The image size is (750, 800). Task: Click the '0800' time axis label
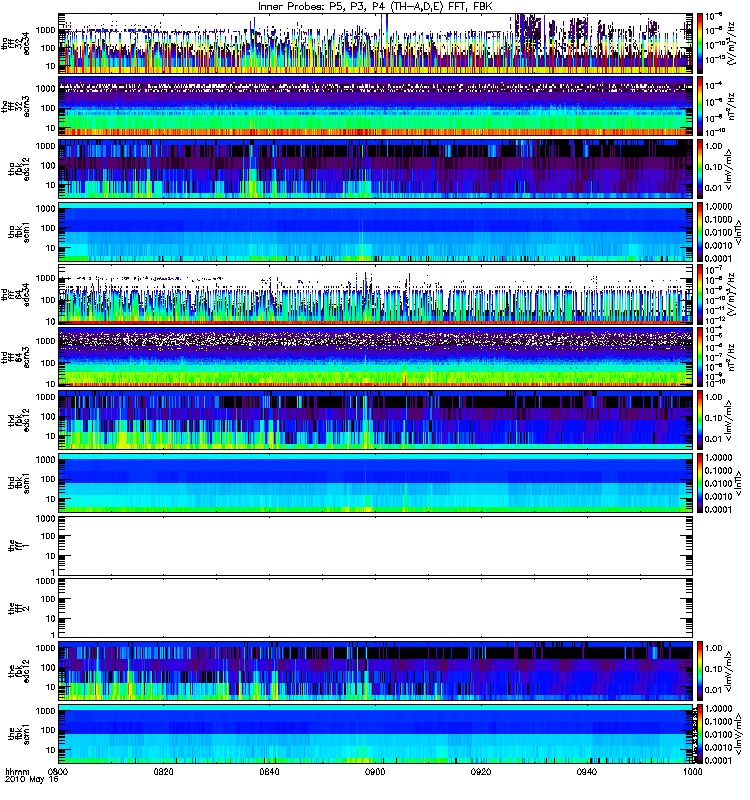point(58,771)
